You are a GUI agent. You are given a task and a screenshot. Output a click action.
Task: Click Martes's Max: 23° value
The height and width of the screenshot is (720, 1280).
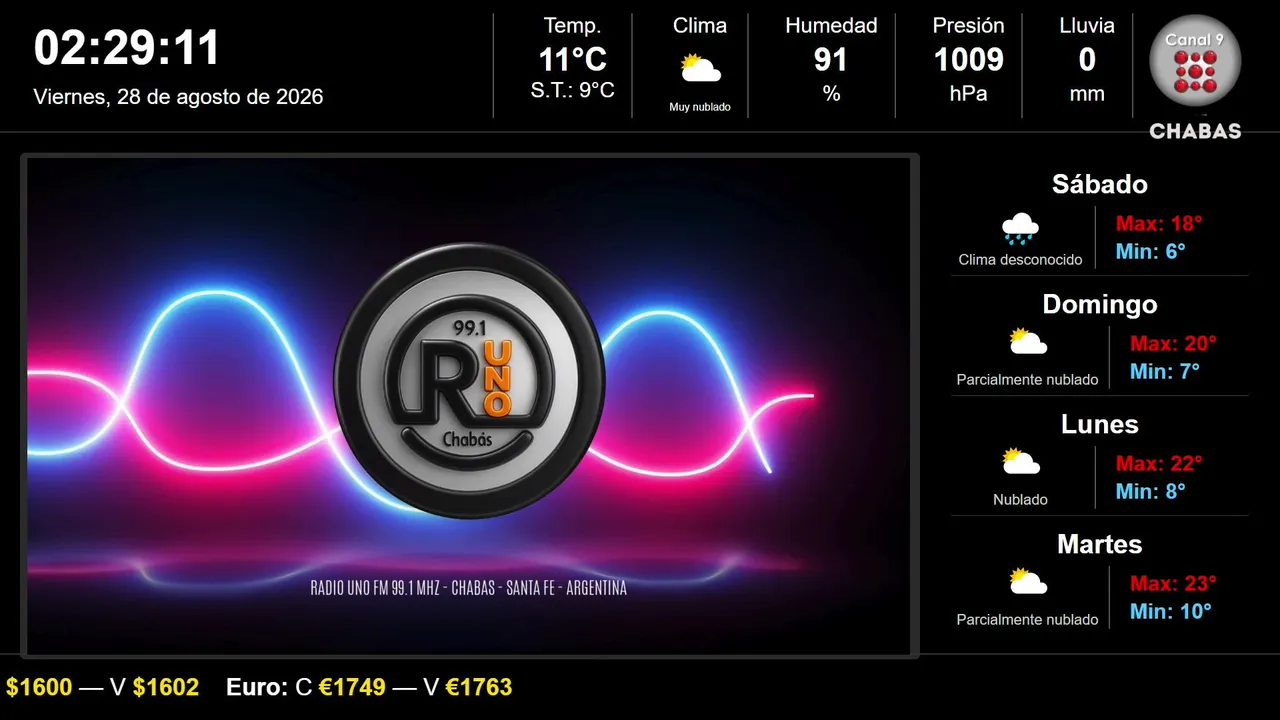click(1173, 583)
